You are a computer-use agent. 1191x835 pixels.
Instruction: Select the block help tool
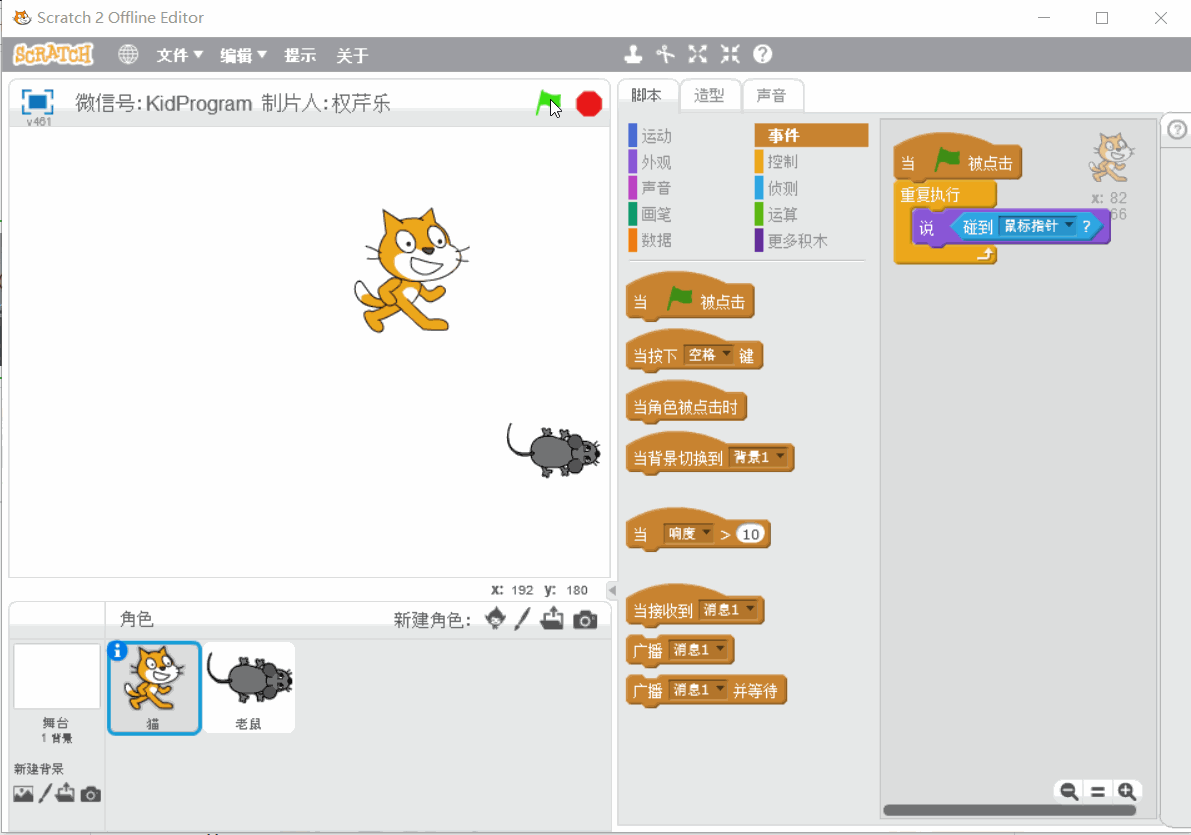click(763, 54)
